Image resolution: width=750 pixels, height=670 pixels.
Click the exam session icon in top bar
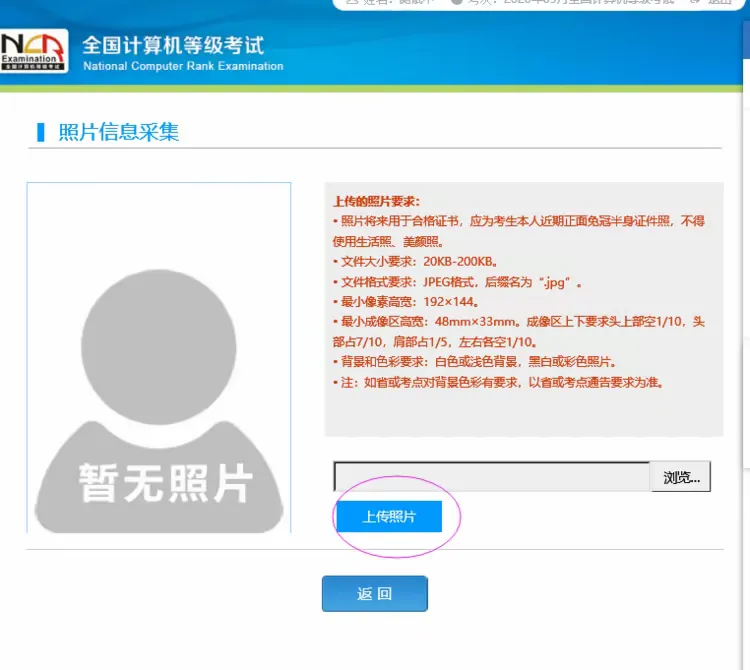(456, 2)
